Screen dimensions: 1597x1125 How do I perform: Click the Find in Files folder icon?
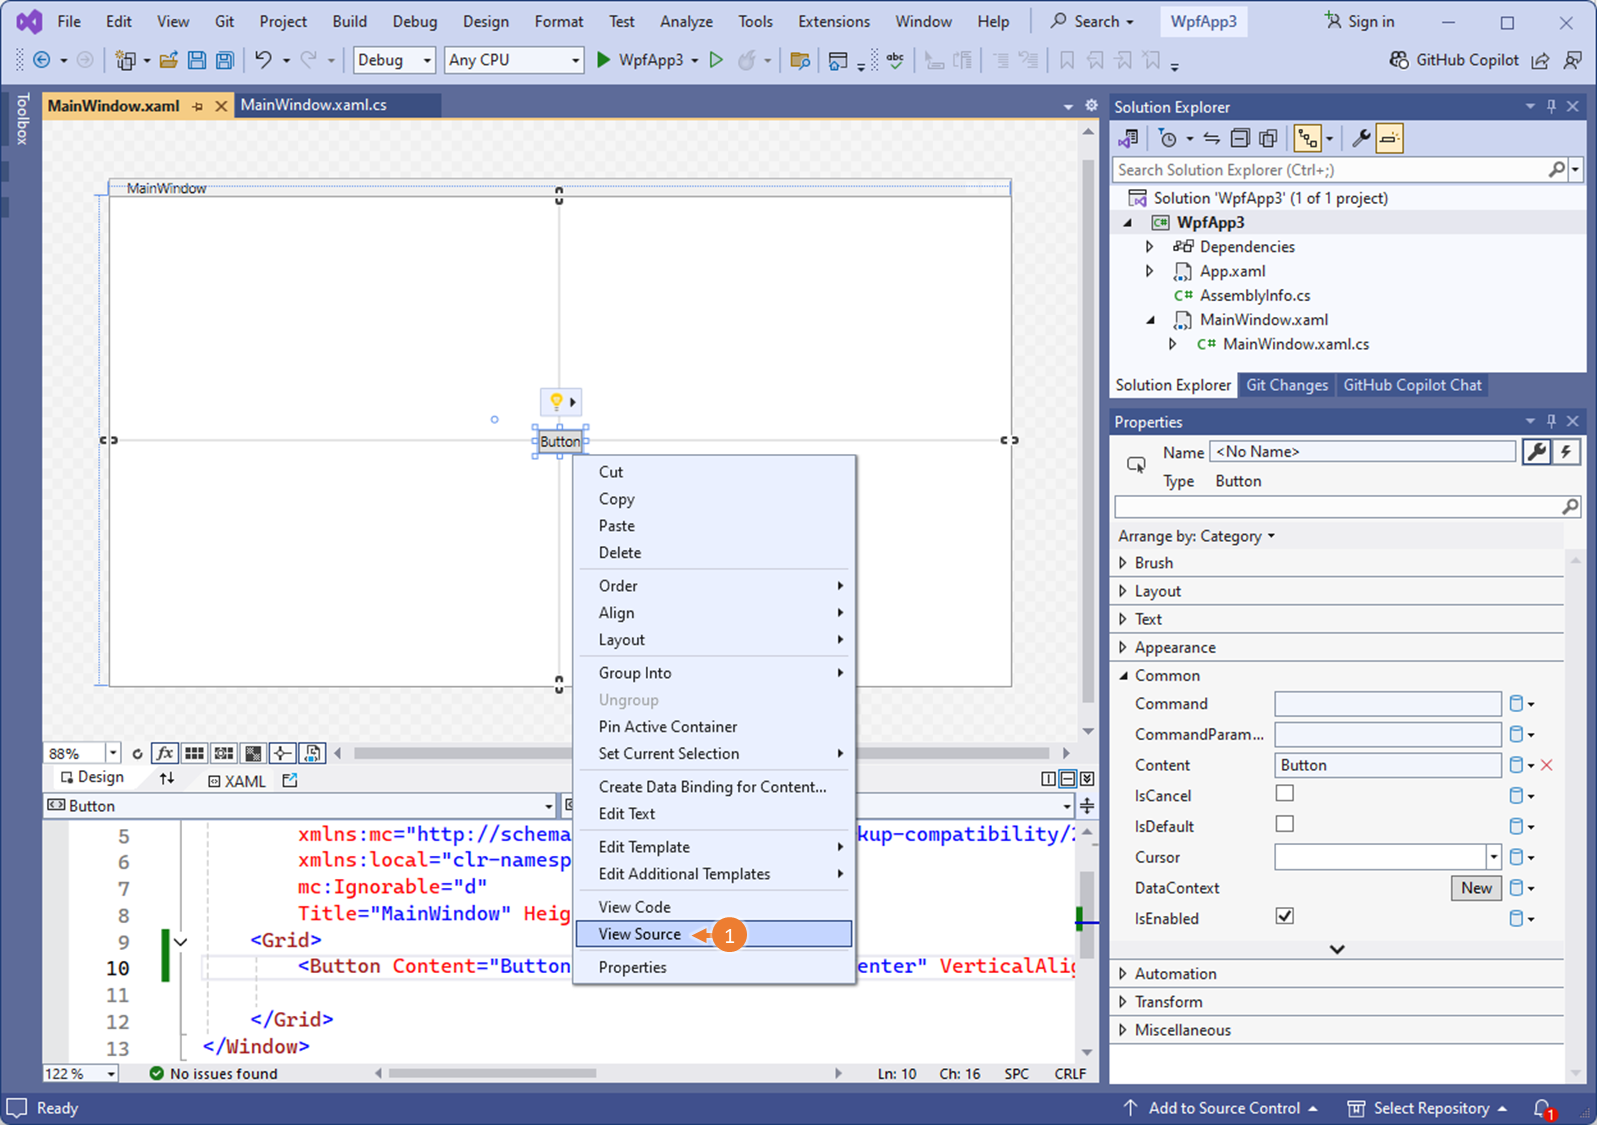click(x=800, y=61)
